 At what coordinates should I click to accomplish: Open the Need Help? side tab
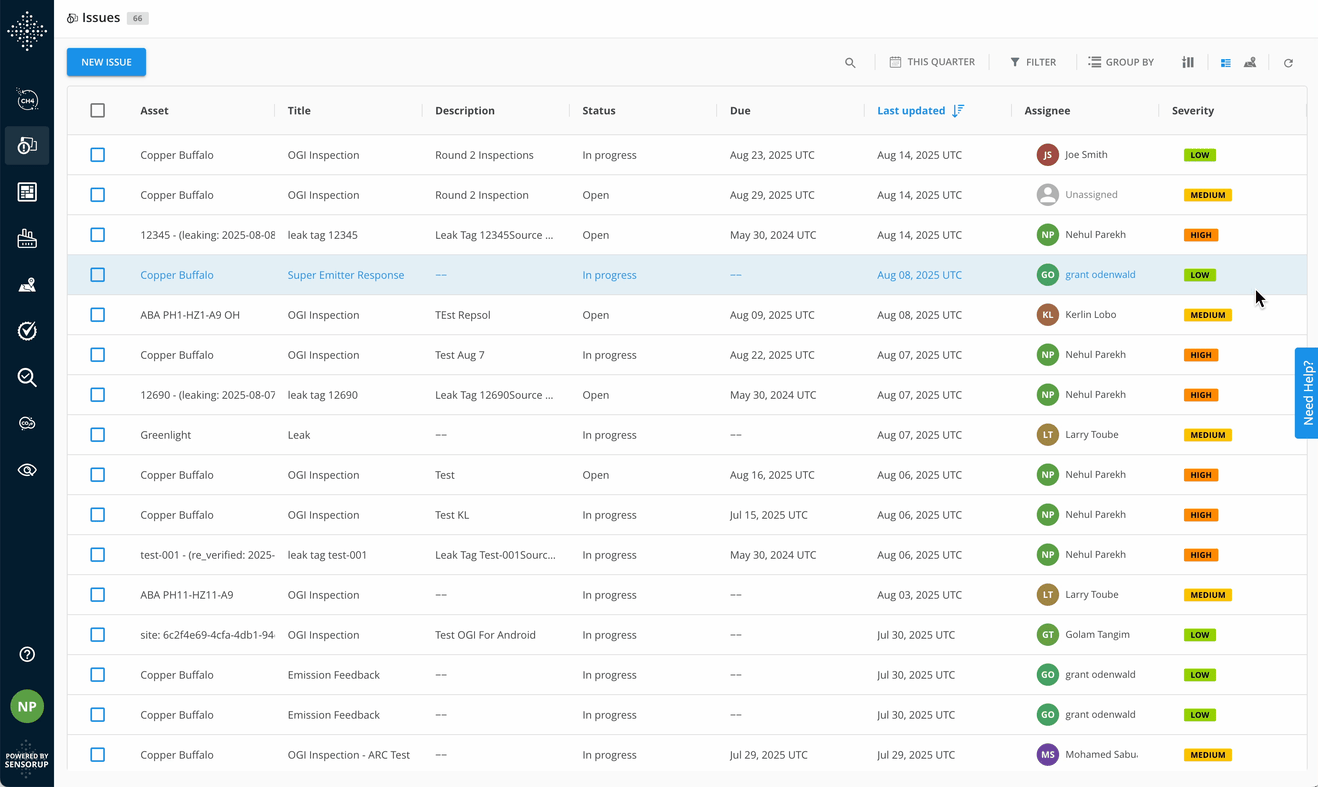[1306, 393]
